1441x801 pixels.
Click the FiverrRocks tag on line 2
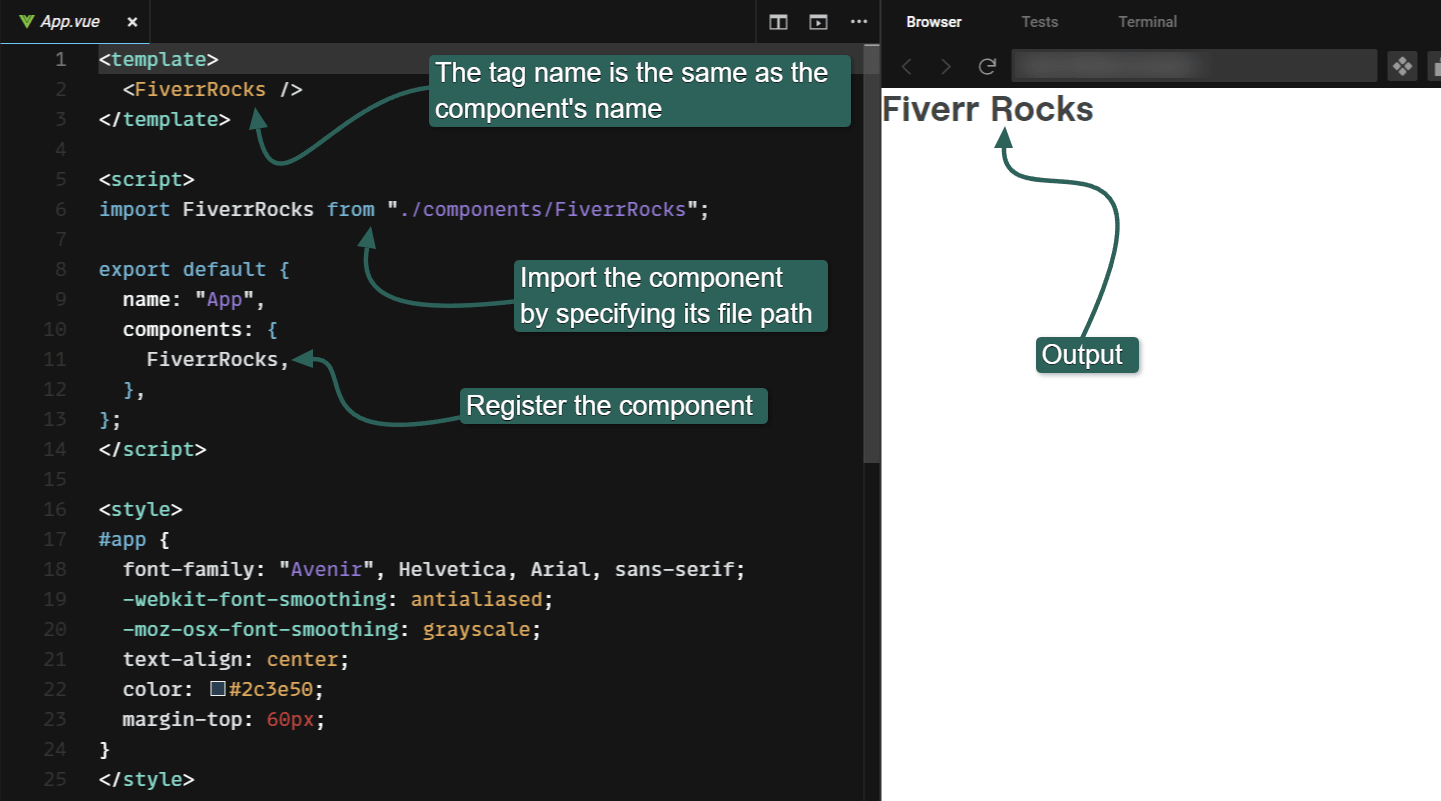tap(200, 89)
